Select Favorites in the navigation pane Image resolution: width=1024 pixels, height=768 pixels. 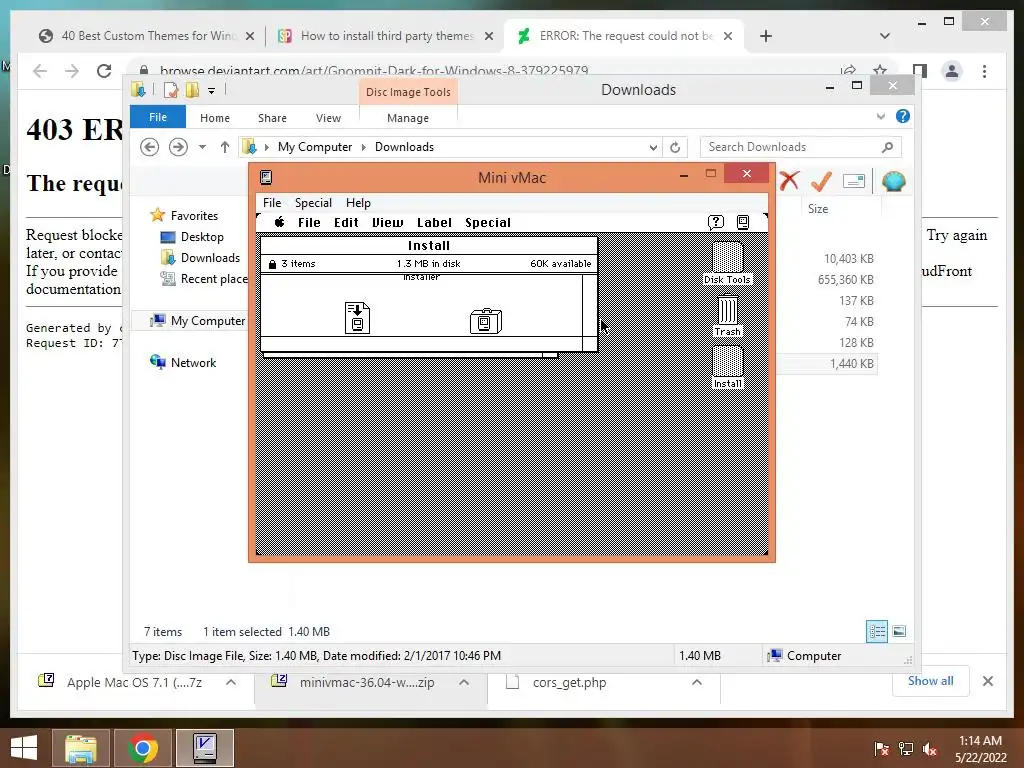pyautogui.click(x=194, y=216)
